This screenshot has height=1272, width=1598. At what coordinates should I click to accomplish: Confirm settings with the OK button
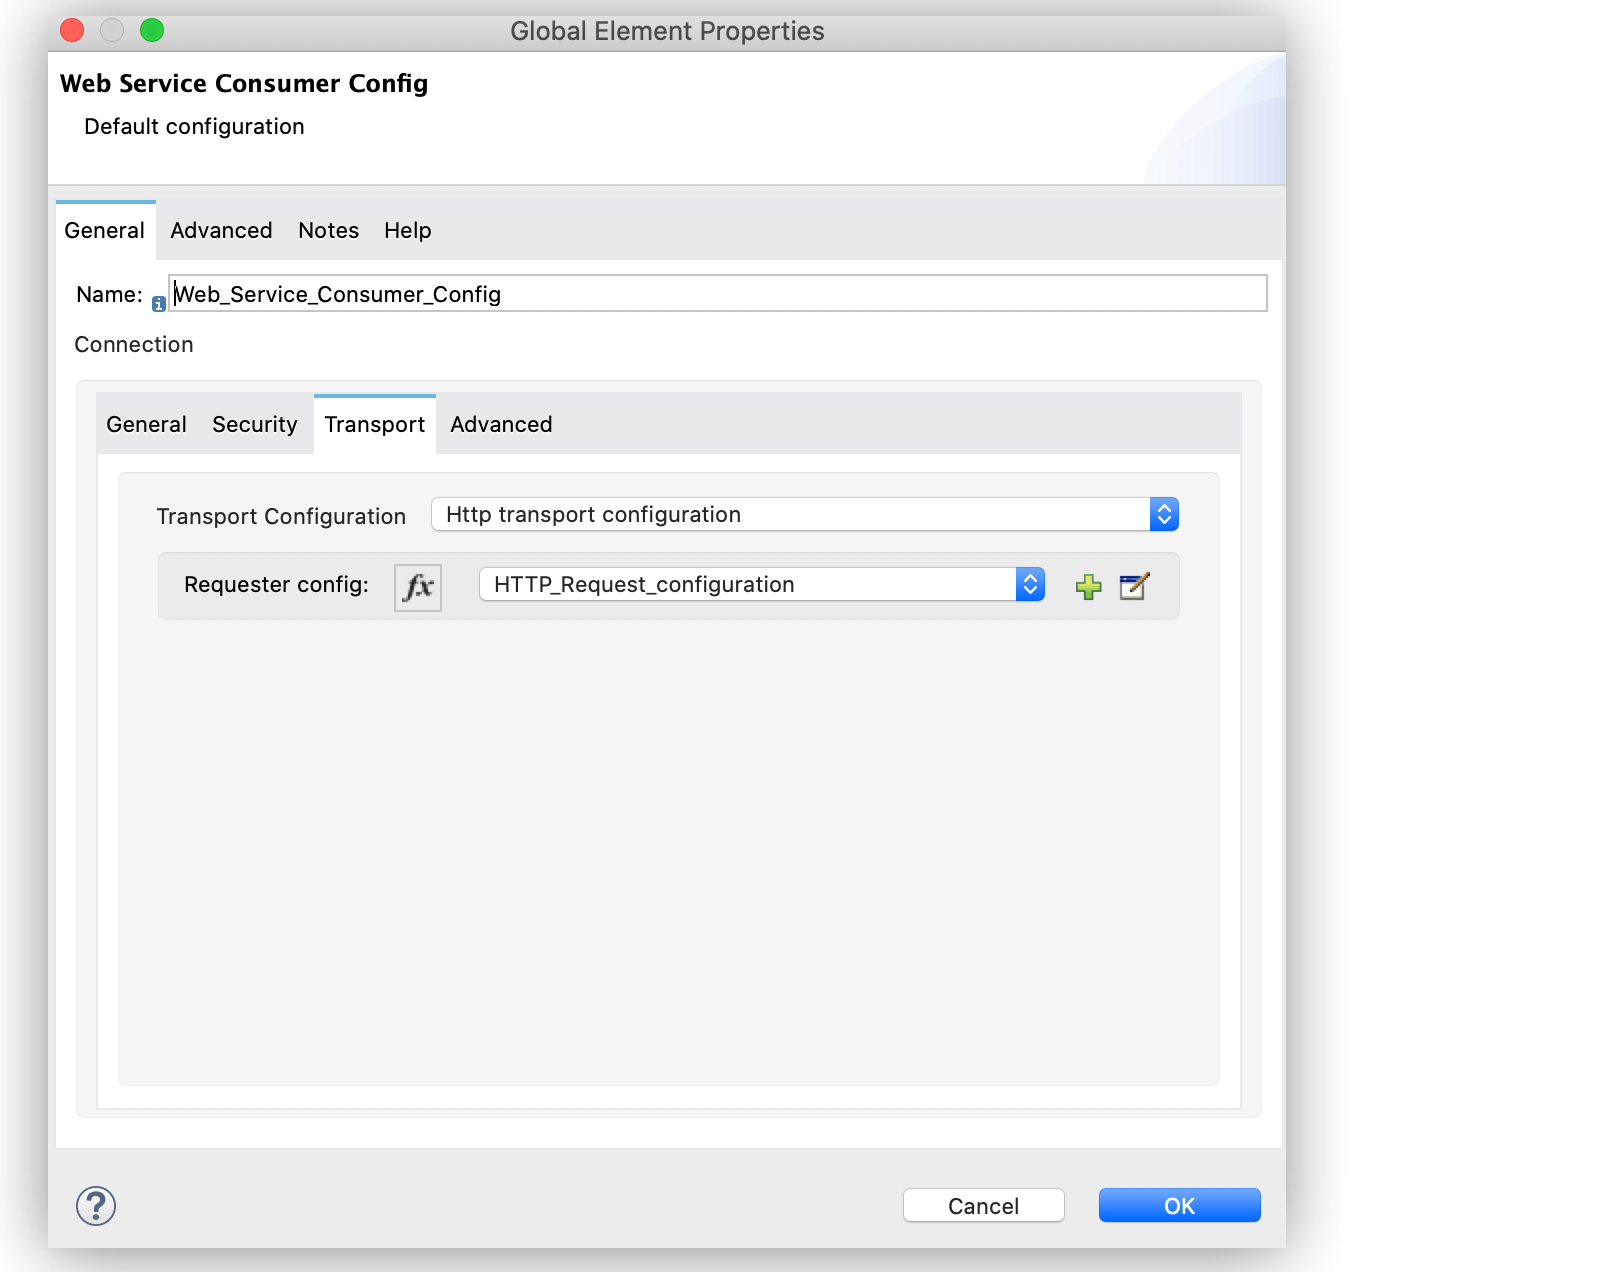click(x=1179, y=1206)
